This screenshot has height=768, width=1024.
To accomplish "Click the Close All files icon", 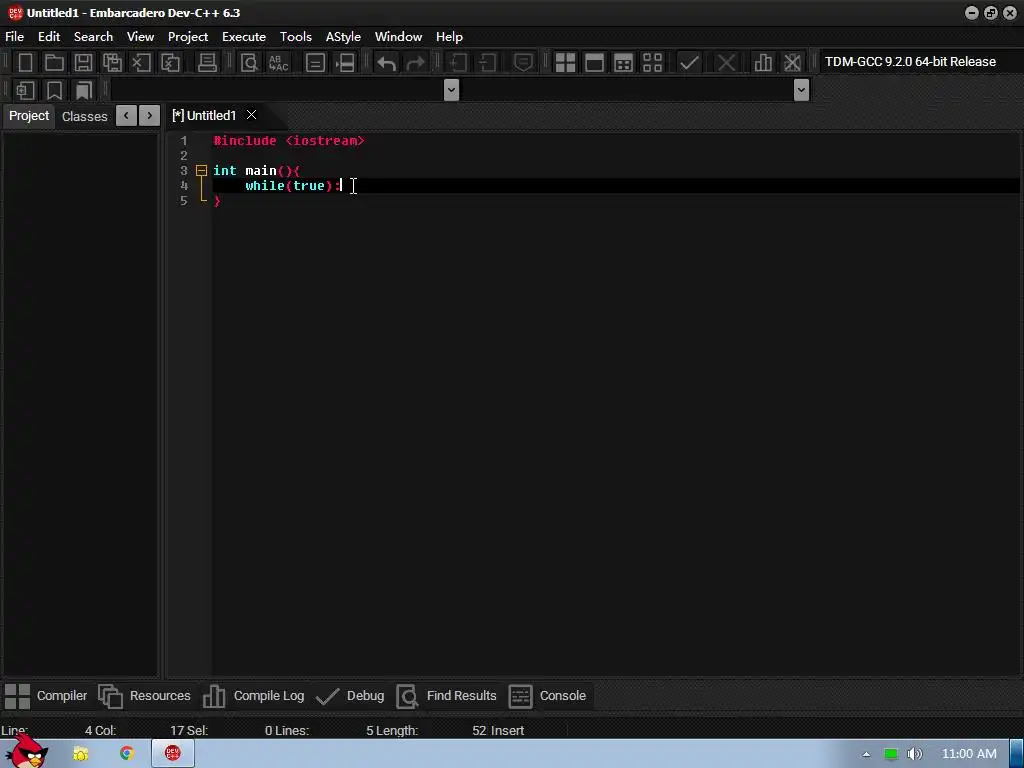I will [x=170, y=63].
